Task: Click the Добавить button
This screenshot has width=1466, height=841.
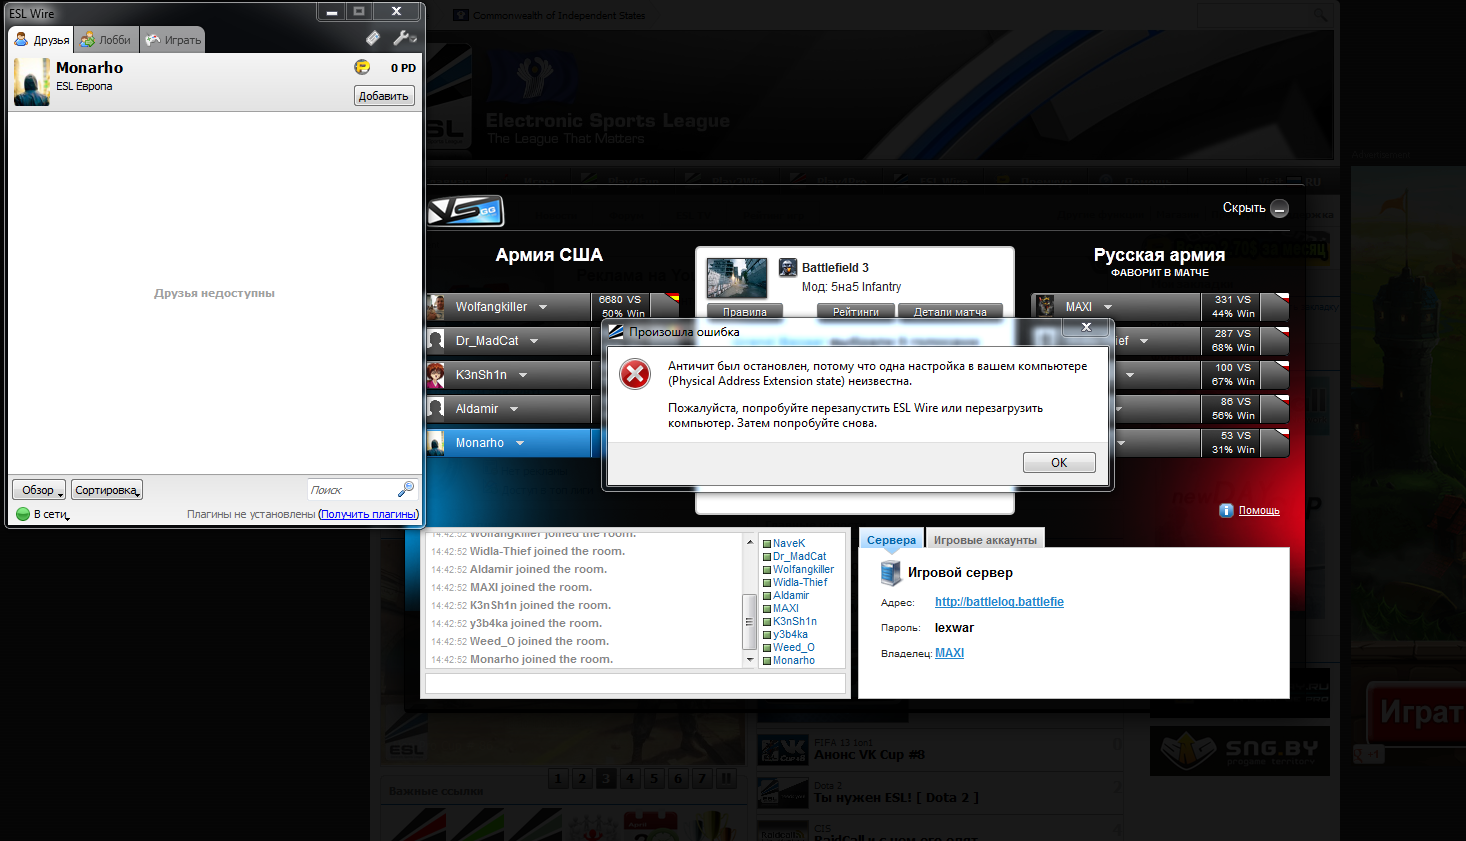Action: pos(384,96)
